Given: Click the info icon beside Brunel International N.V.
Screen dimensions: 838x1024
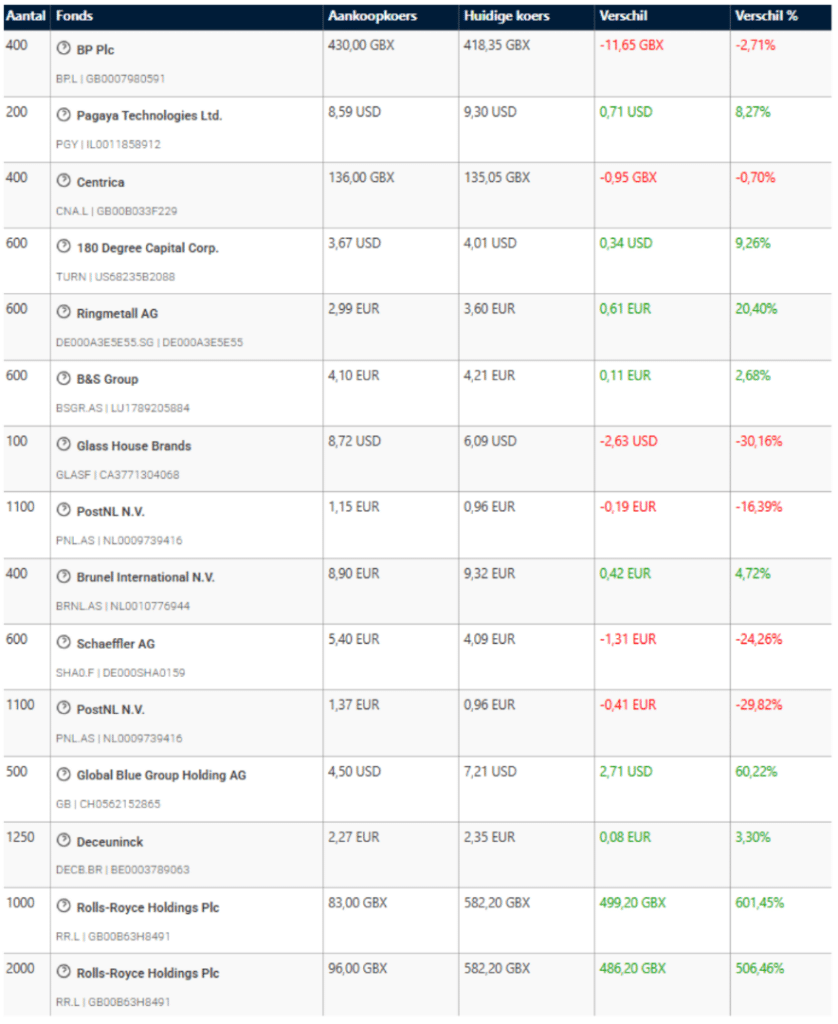Looking at the screenshot, I should point(64,577).
